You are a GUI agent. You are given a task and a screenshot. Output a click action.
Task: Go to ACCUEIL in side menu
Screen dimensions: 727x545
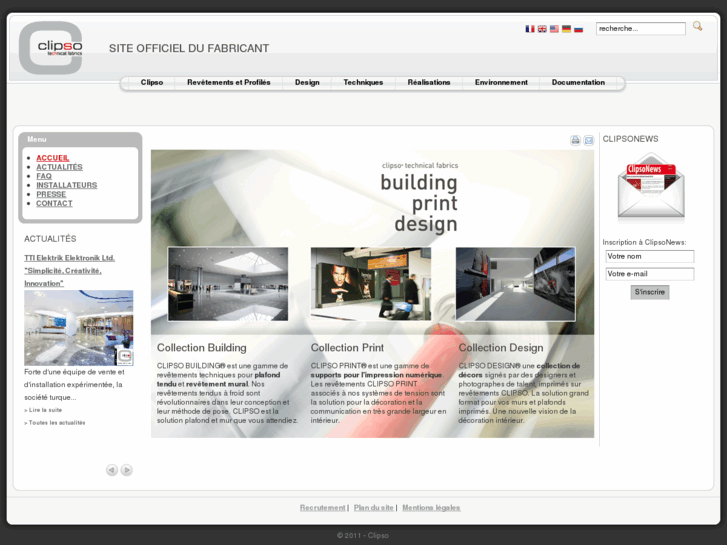[x=52, y=158]
